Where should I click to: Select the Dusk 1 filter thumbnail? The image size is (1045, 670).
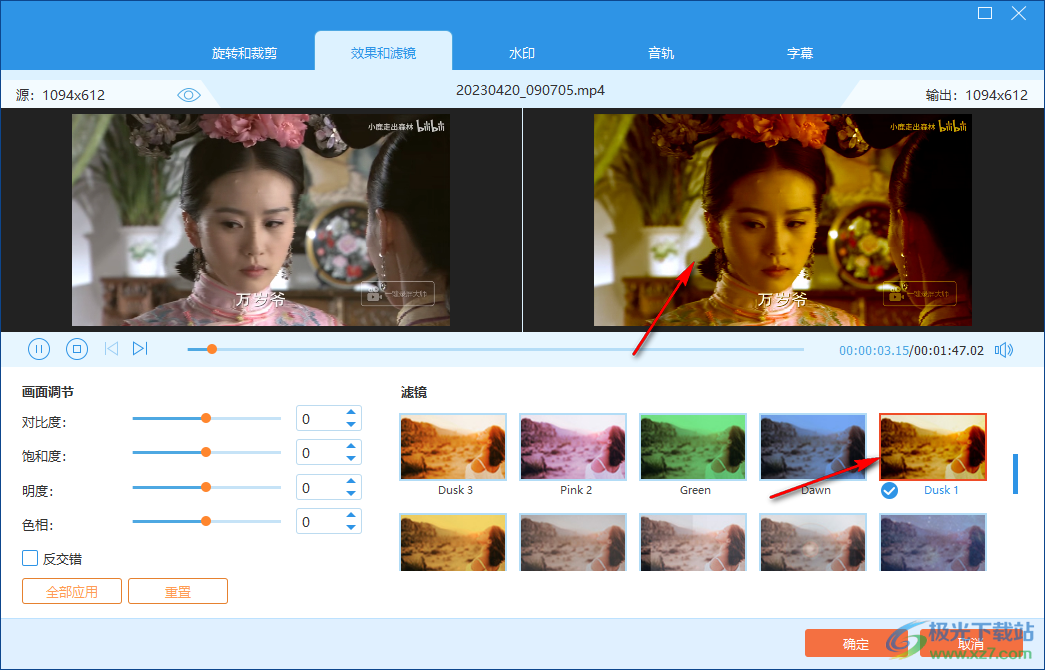pyautogui.click(x=933, y=447)
